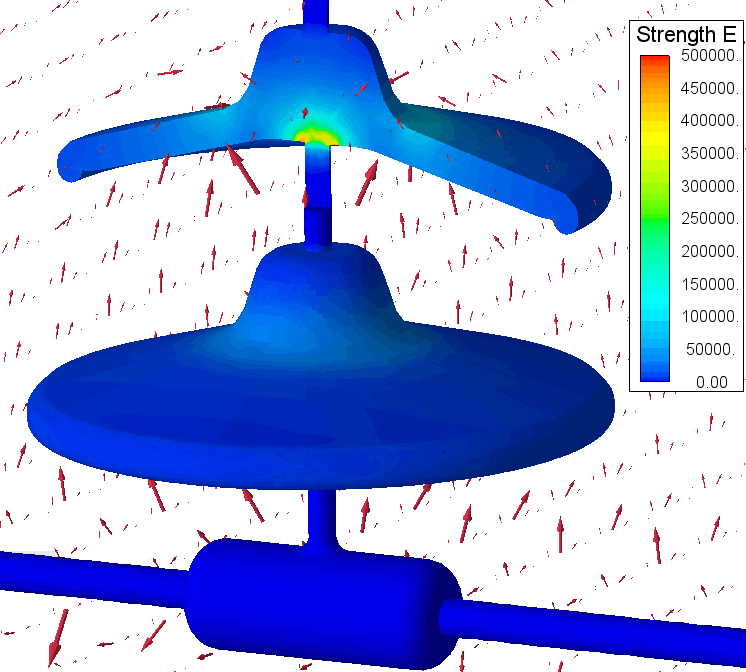Click the "Strength E" legend title
This screenshot has height=672, width=746.
coord(686,35)
